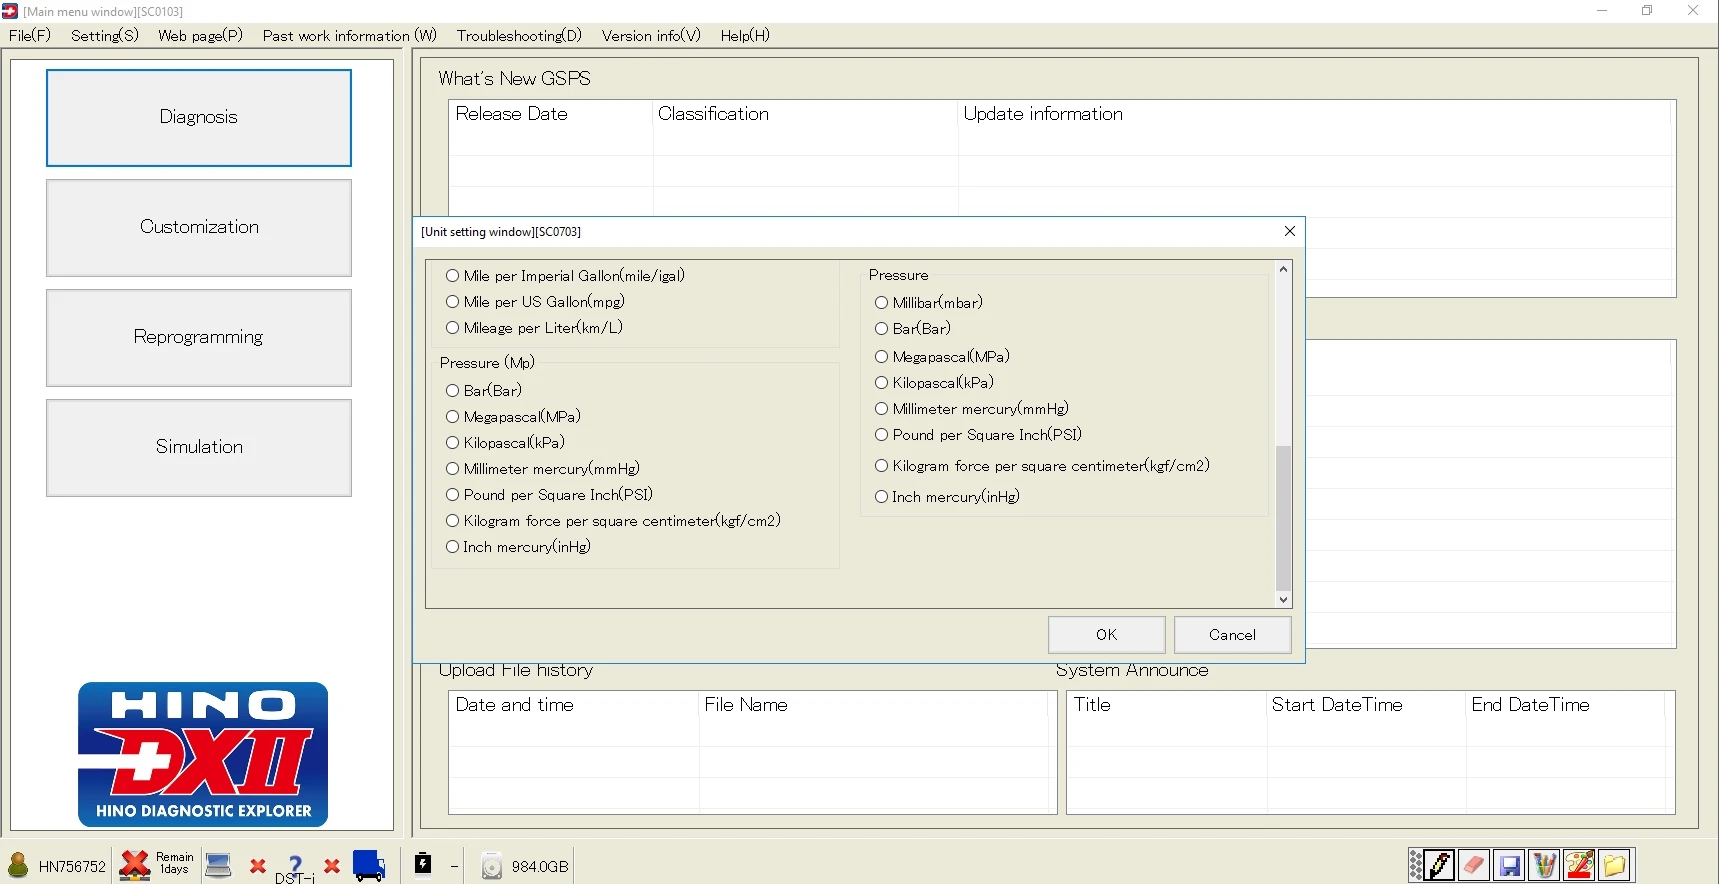Click the user account icon beside HN756752
The height and width of the screenshot is (884, 1719).
(18, 865)
